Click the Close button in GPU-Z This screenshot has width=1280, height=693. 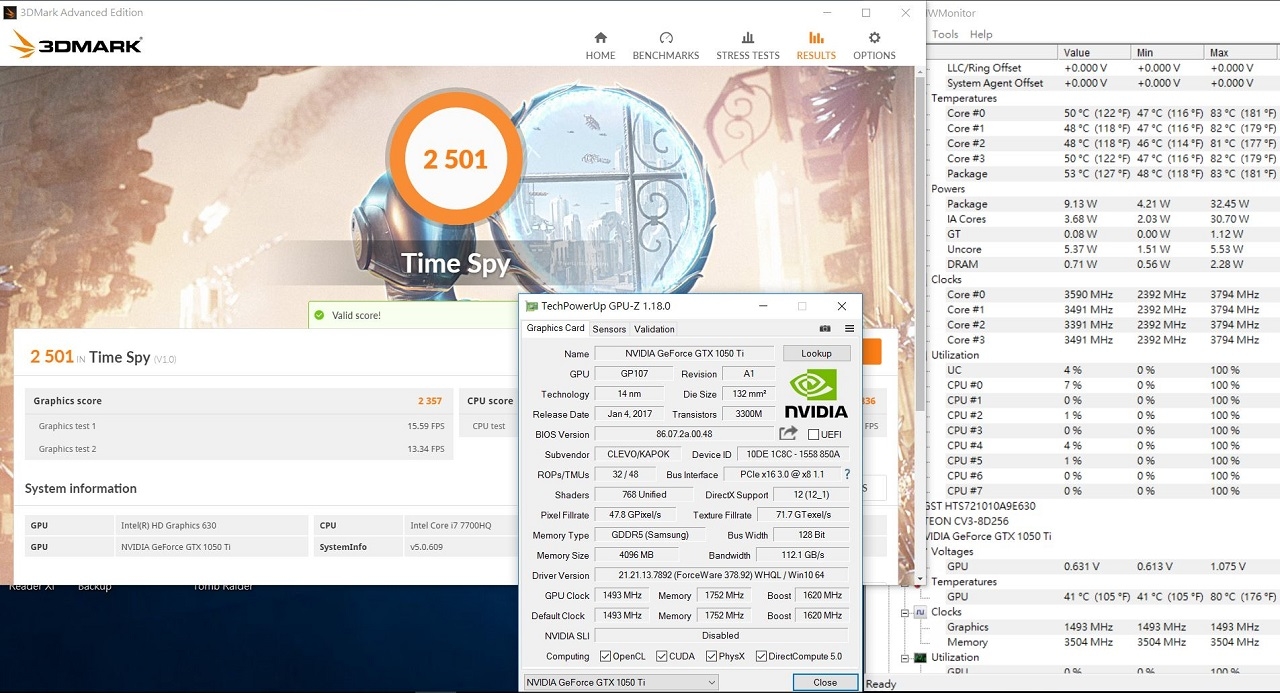pos(825,682)
